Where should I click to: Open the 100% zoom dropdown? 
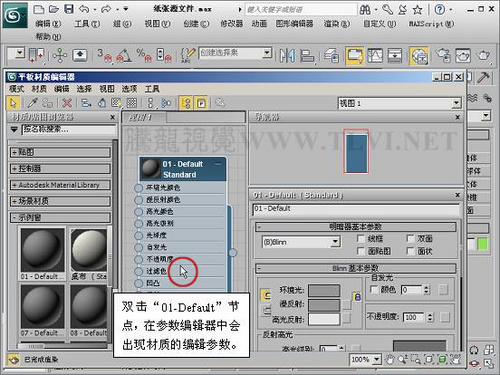(377, 359)
